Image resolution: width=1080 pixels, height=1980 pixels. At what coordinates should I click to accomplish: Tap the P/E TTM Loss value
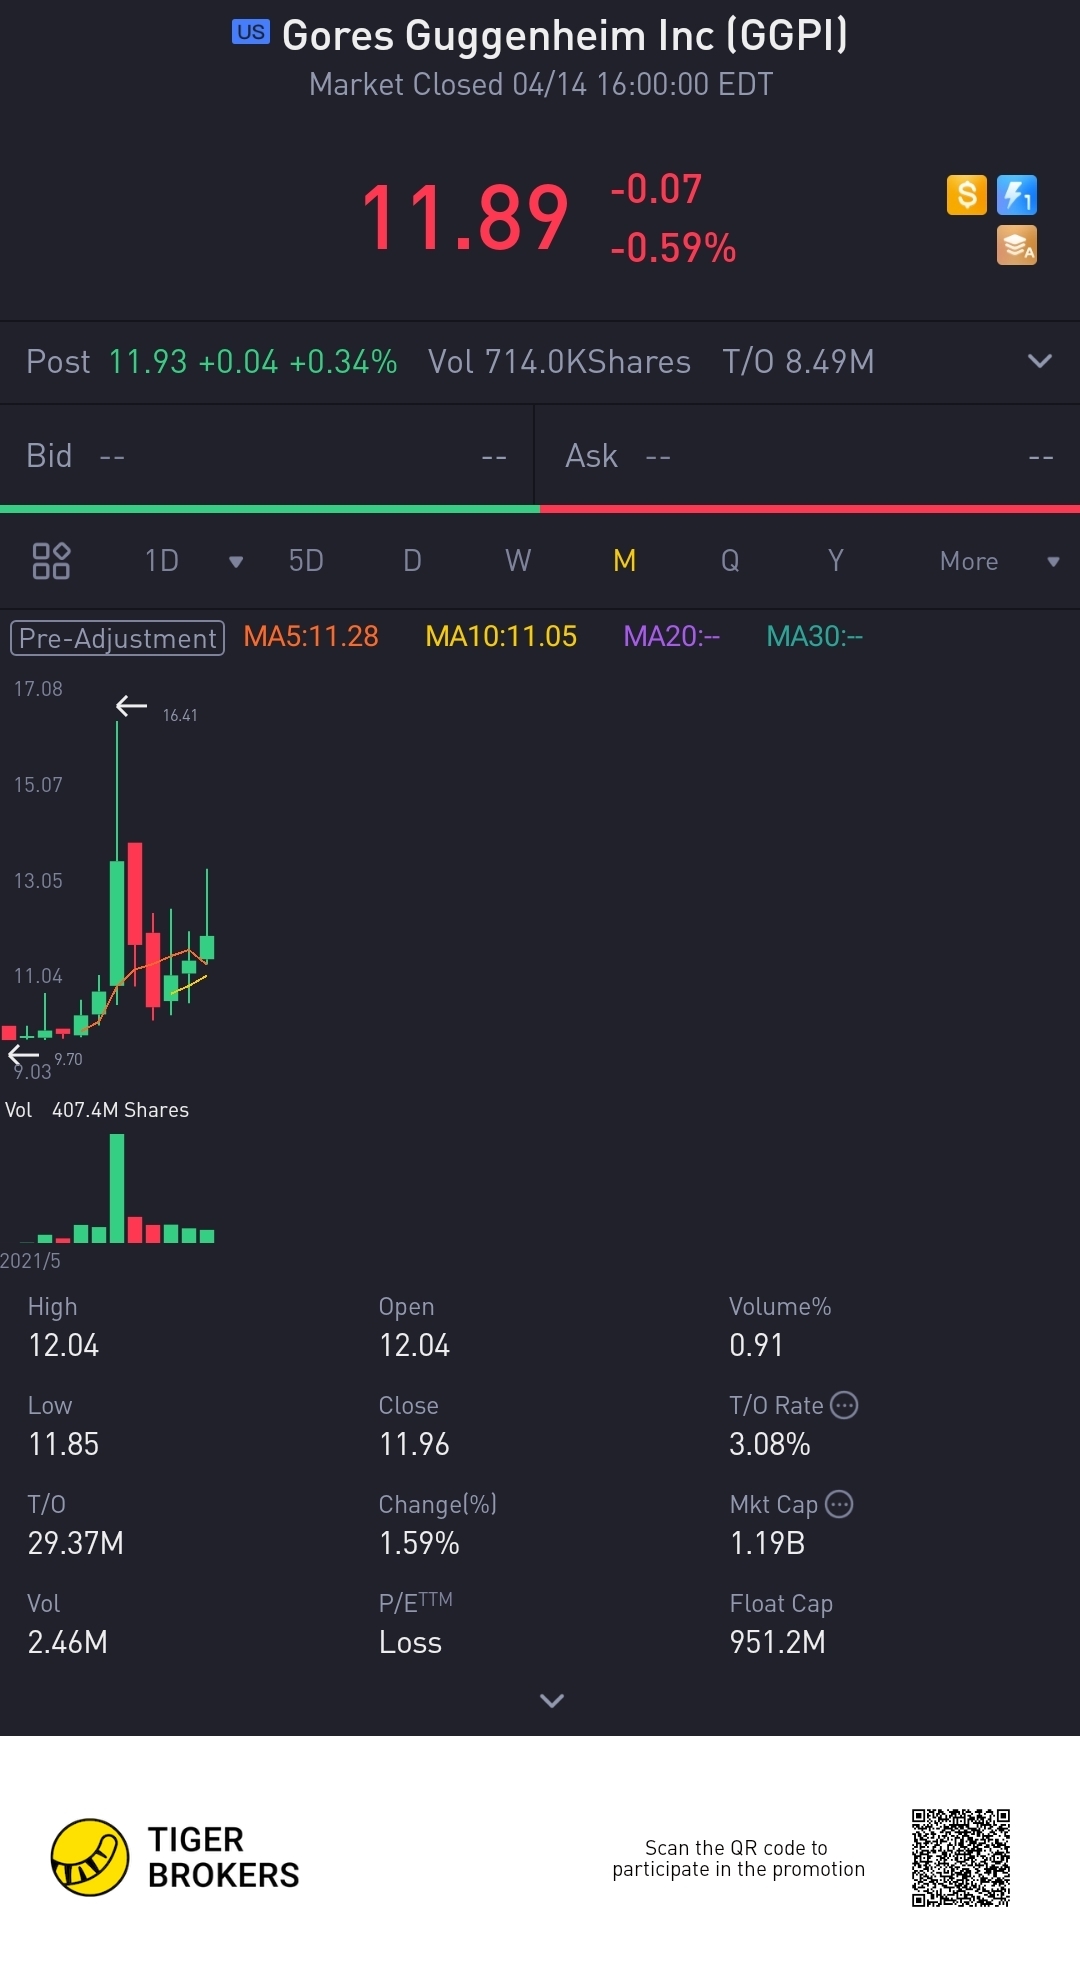[410, 1643]
